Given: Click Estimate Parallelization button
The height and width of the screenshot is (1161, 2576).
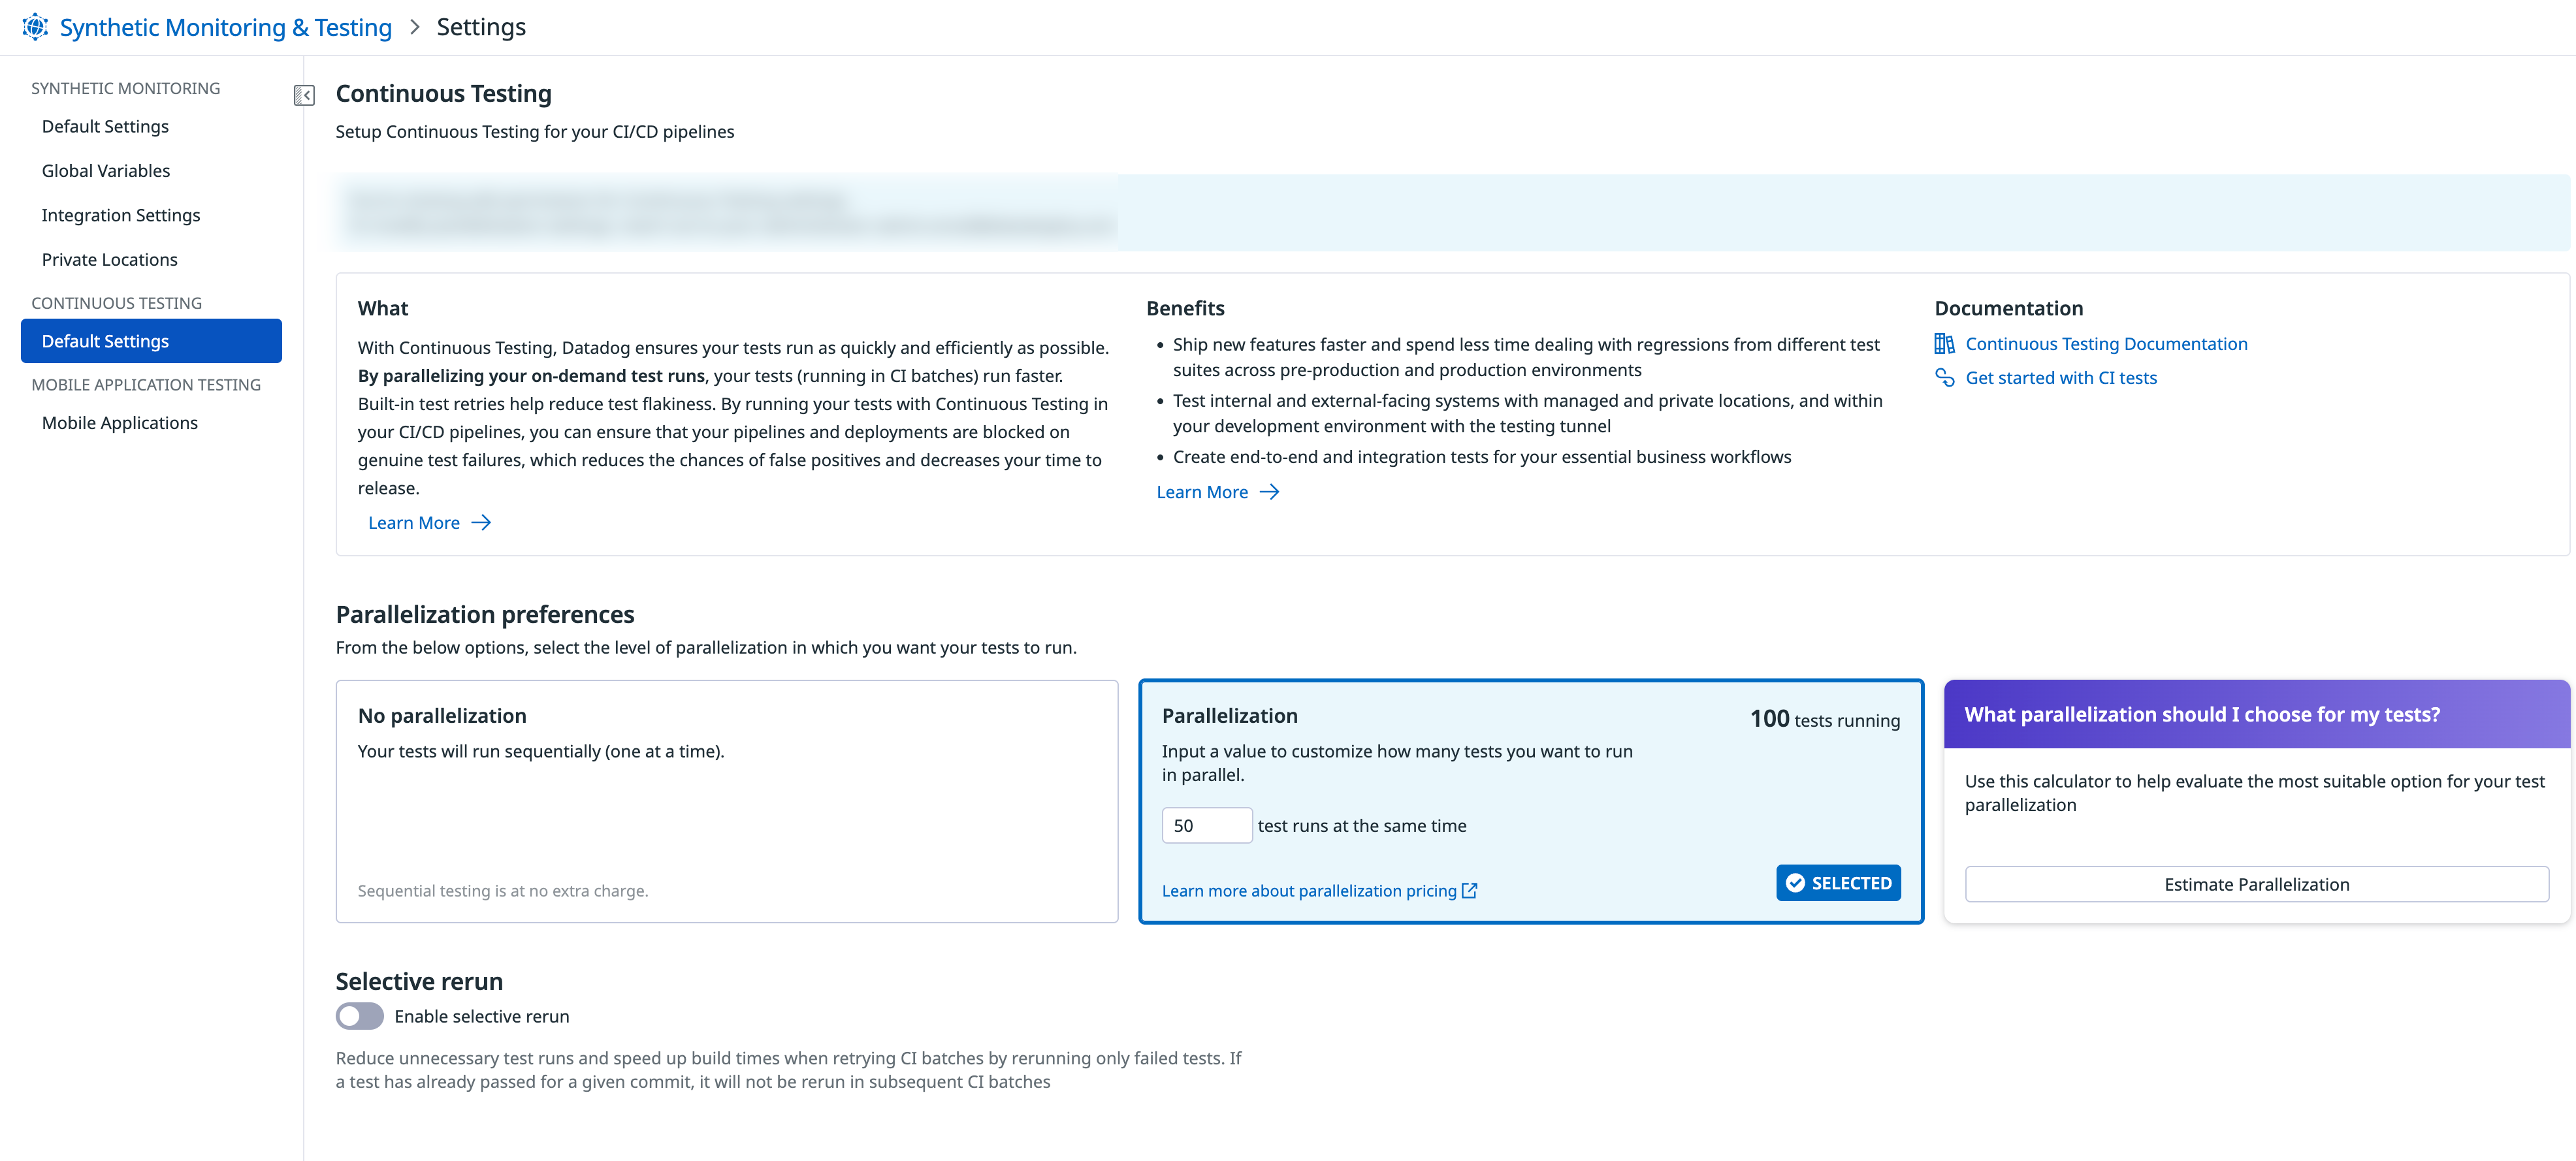Looking at the screenshot, I should click(2256, 884).
